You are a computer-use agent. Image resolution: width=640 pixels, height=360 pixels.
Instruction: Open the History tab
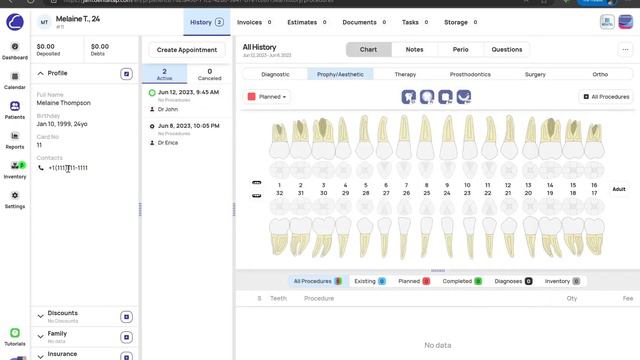(x=207, y=22)
